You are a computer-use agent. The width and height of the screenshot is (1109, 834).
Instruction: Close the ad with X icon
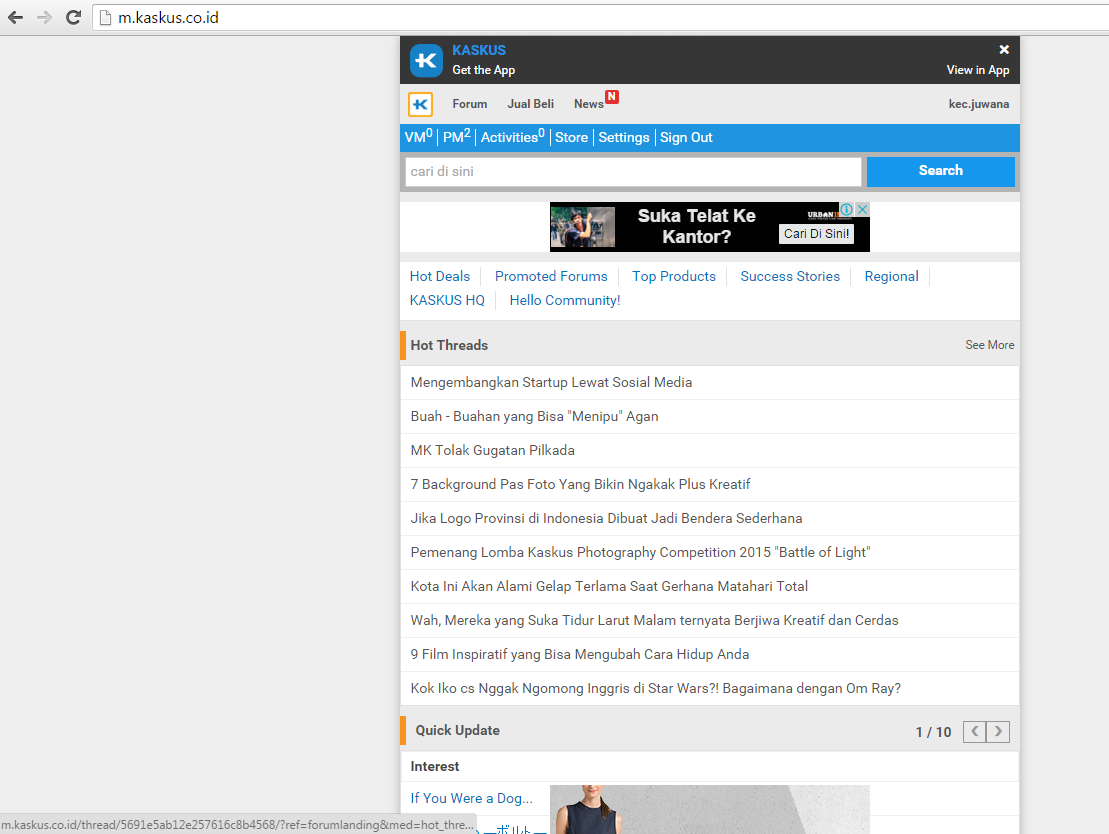point(862,209)
